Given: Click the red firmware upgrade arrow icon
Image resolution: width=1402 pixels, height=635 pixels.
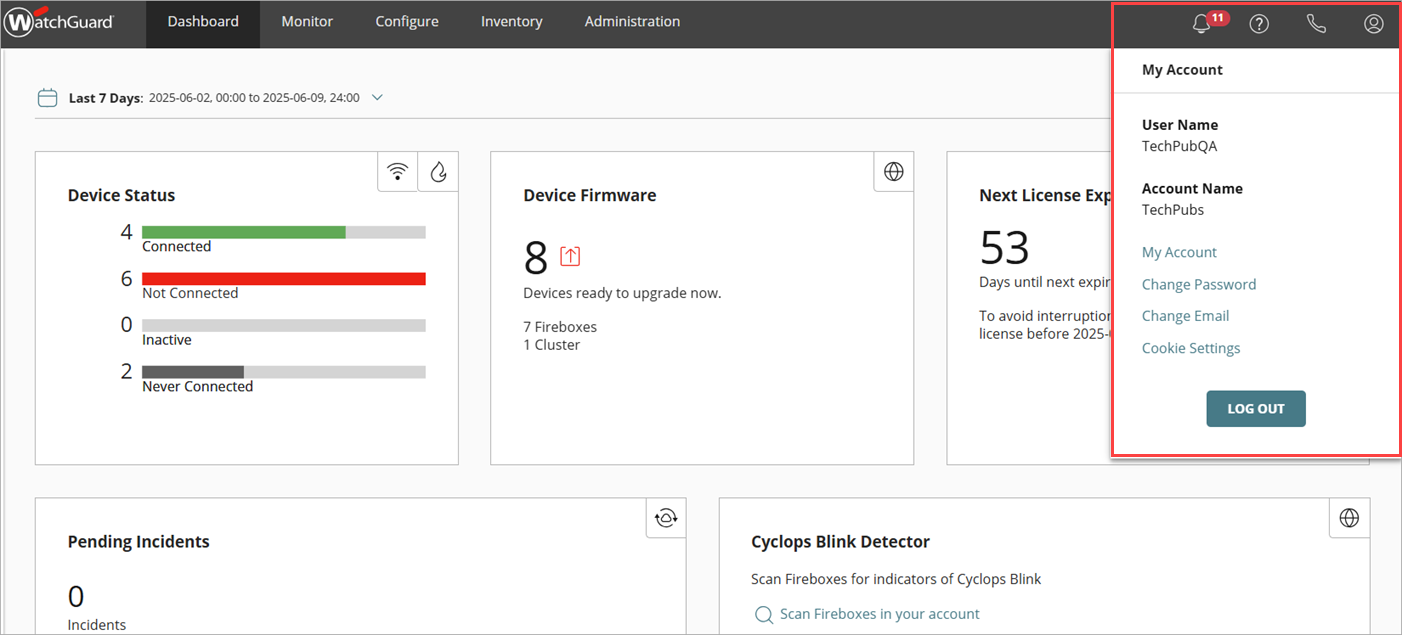Looking at the screenshot, I should point(570,256).
